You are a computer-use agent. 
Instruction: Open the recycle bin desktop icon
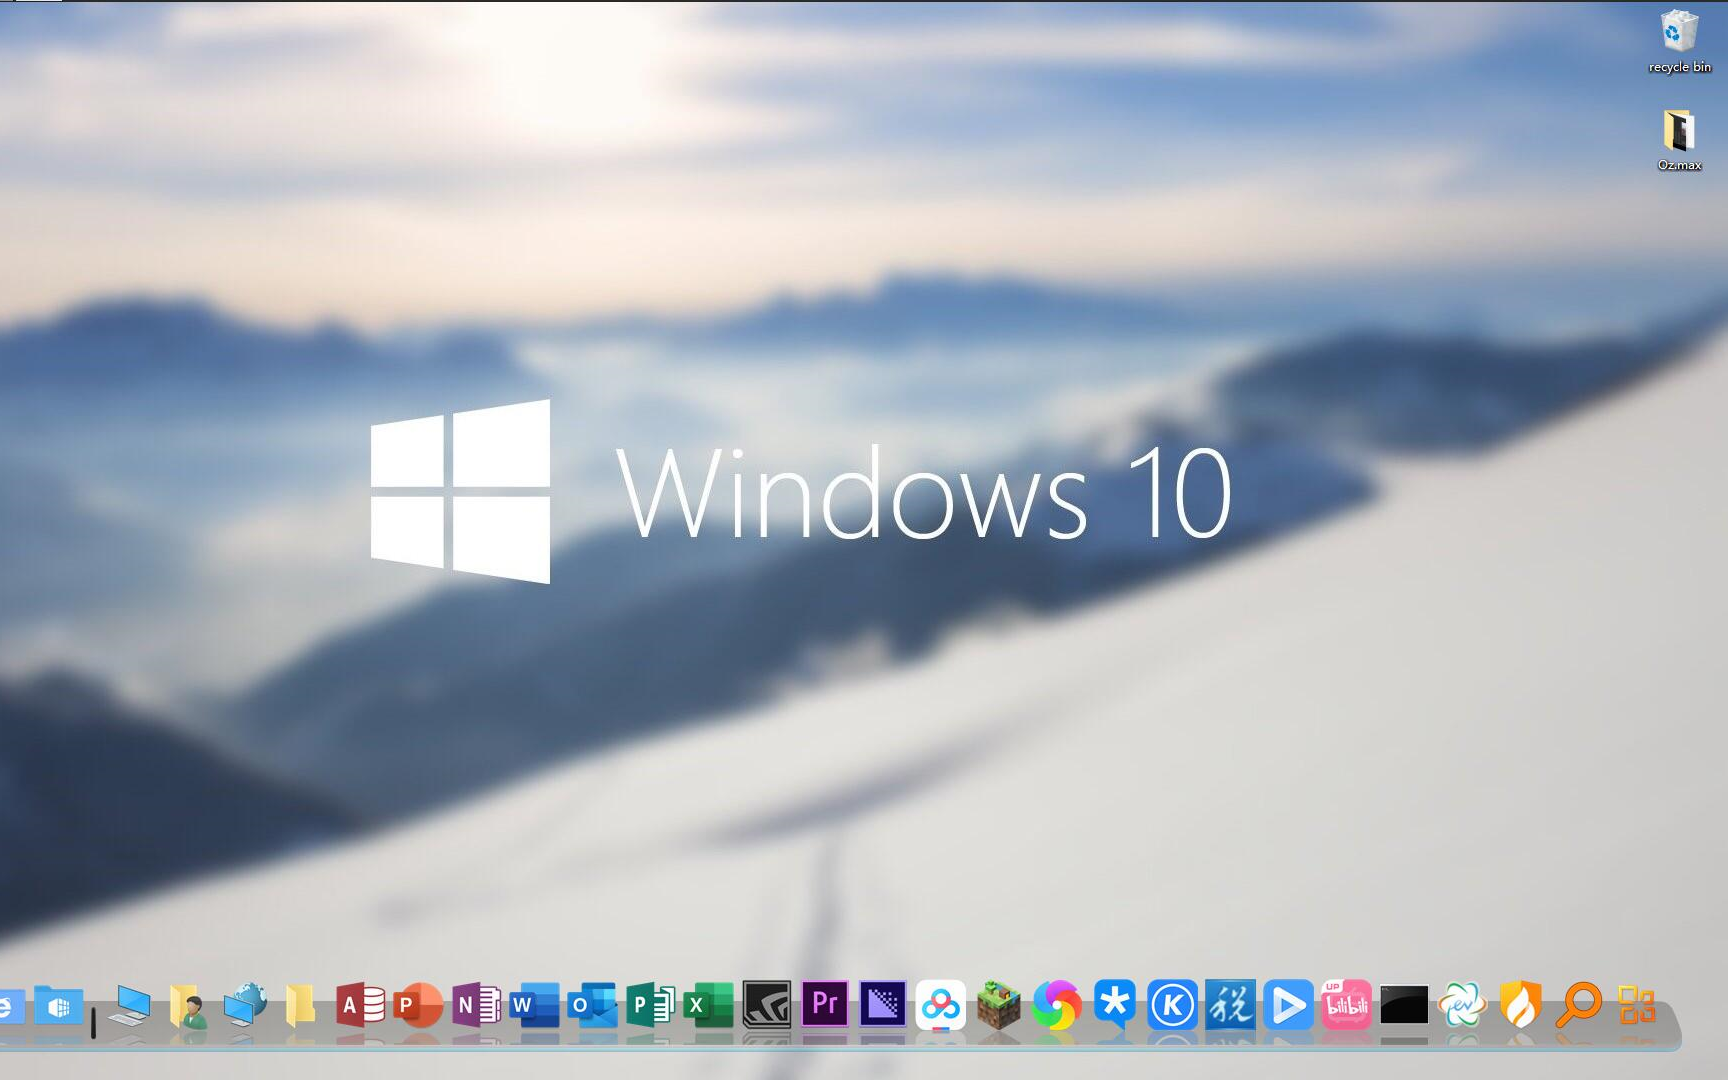tap(1679, 41)
